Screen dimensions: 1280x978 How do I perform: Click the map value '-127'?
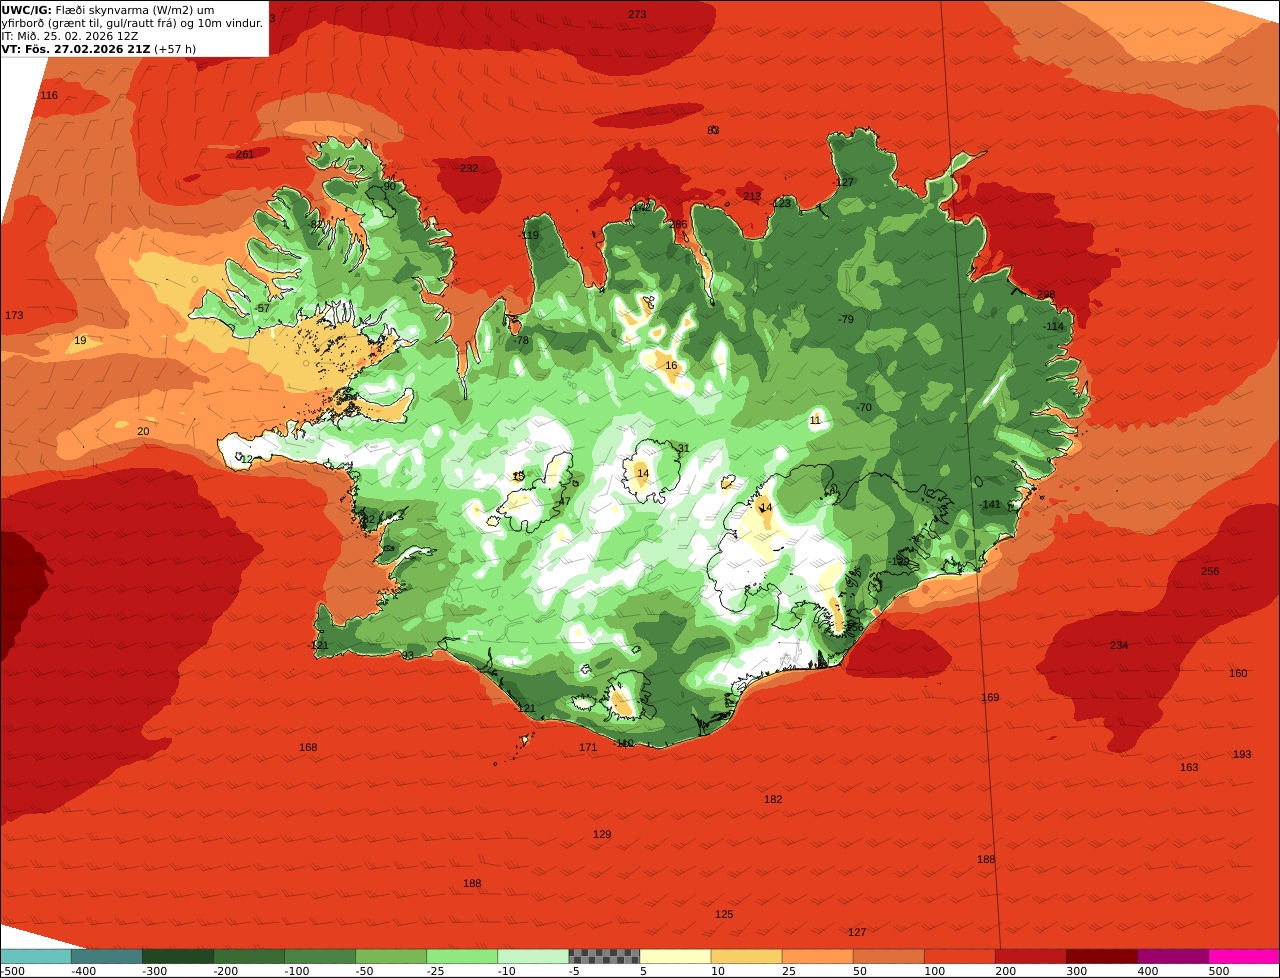click(844, 182)
